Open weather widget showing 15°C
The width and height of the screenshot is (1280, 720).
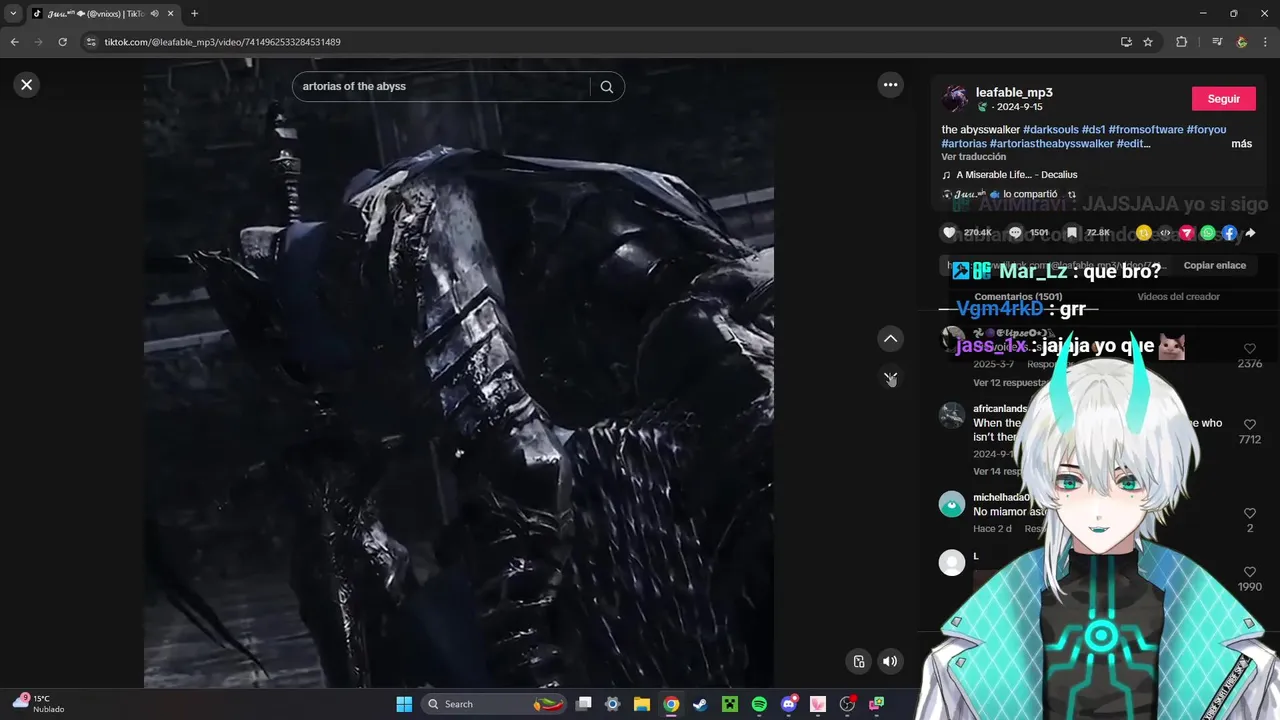(38, 703)
